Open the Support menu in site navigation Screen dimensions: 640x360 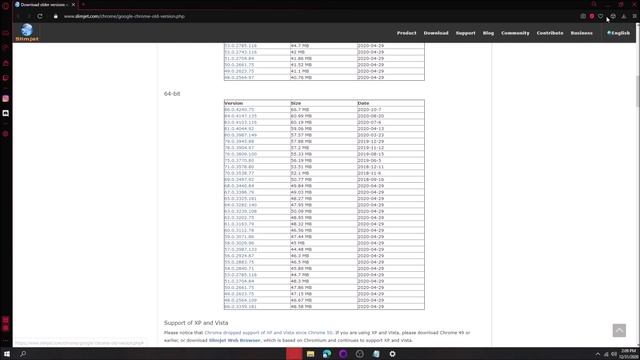point(465,33)
